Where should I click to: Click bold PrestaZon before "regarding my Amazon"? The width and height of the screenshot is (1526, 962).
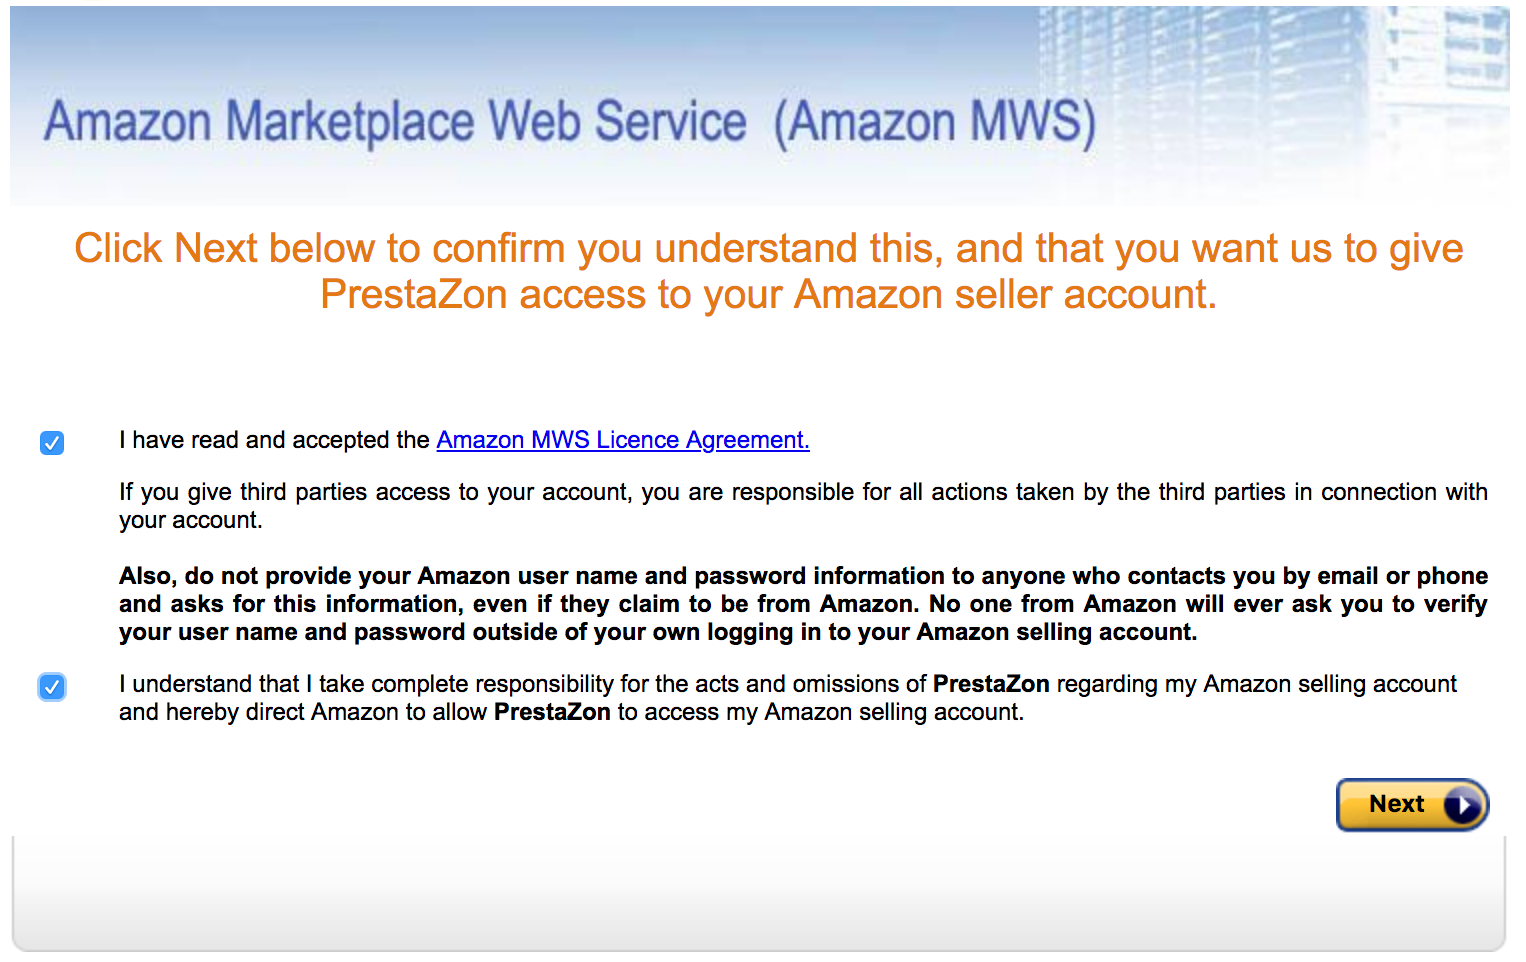991,684
